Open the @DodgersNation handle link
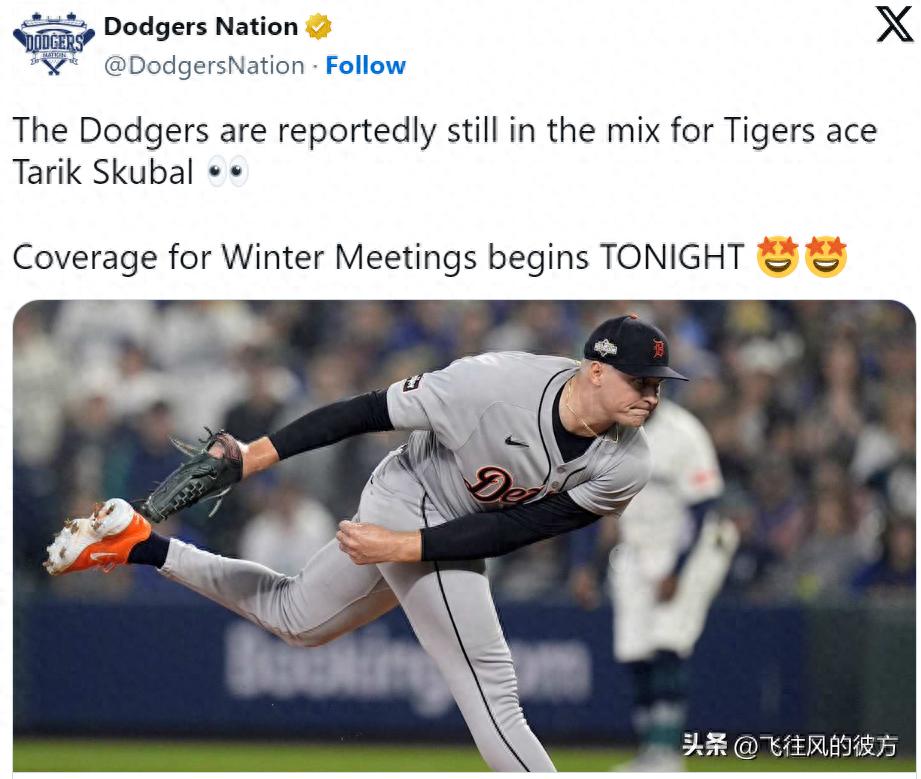Screen dimensions: 921x779 (x=205, y=66)
